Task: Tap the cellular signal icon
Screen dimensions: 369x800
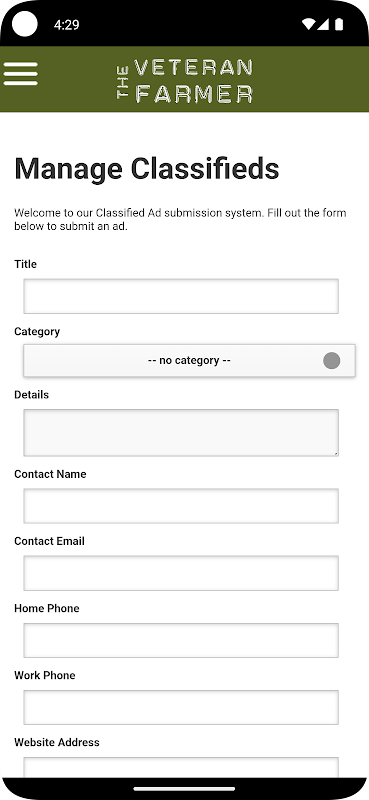Action: [x=323, y=24]
